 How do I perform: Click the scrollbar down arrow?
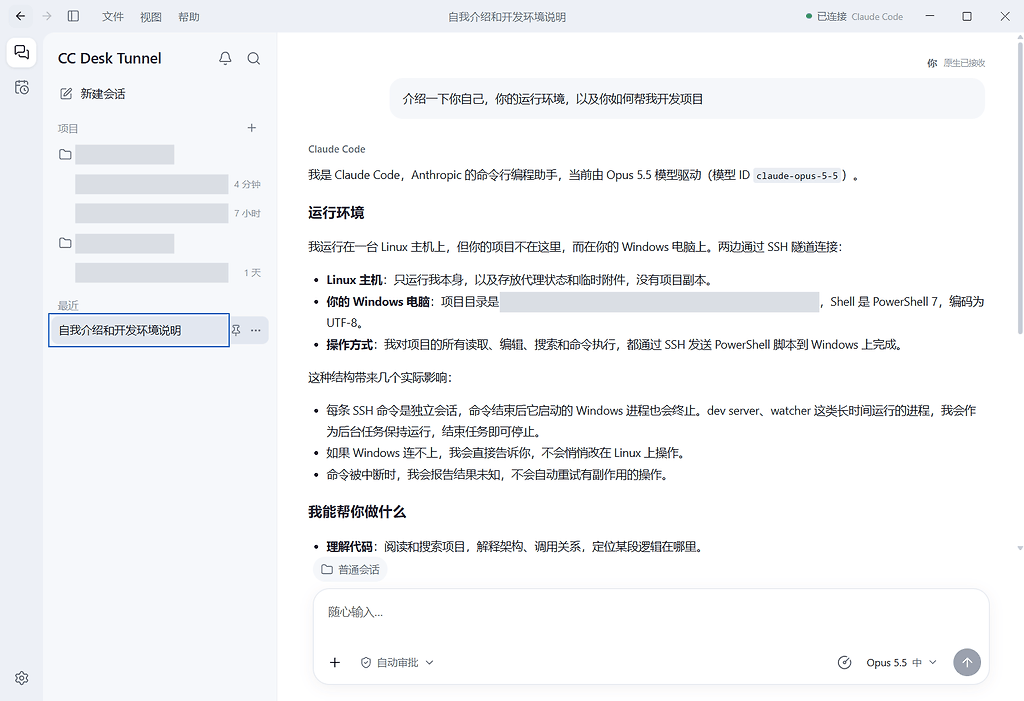point(1020,548)
